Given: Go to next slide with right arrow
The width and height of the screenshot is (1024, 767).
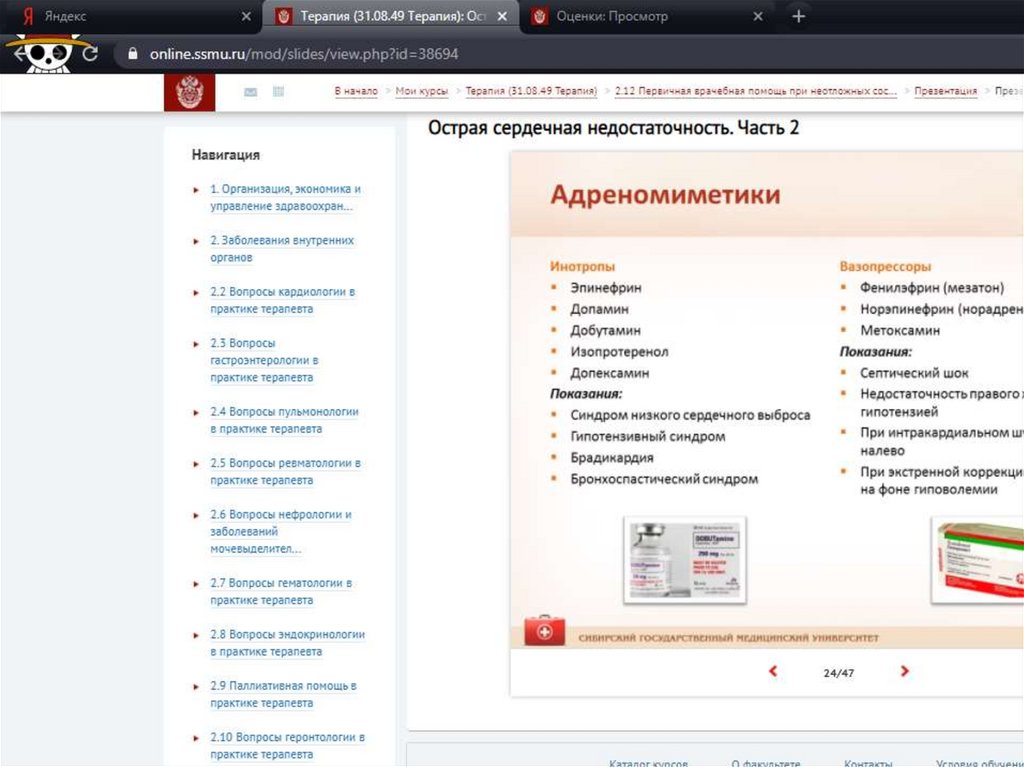Looking at the screenshot, I should click(x=904, y=671).
